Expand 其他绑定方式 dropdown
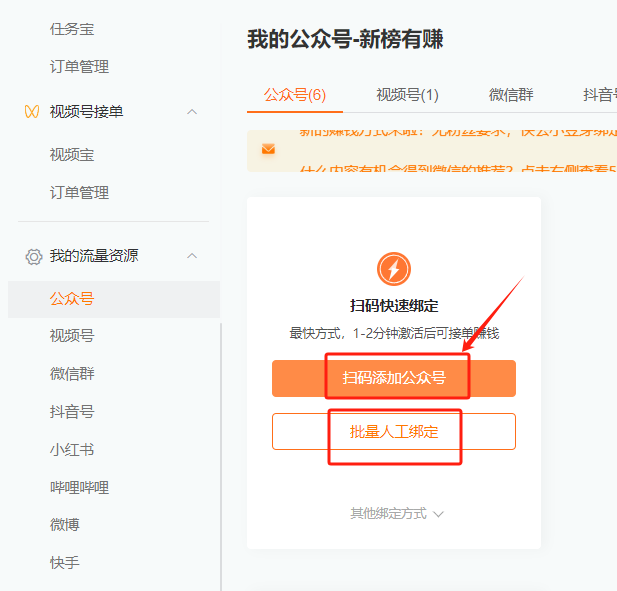The image size is (617, 591). 397,513
